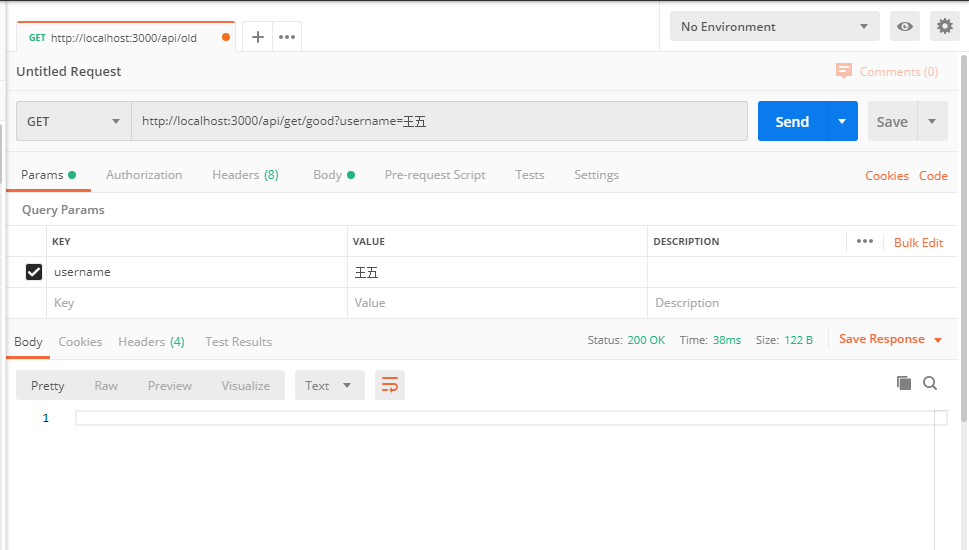
Task: Select the Preview response view
Action: 169,386
